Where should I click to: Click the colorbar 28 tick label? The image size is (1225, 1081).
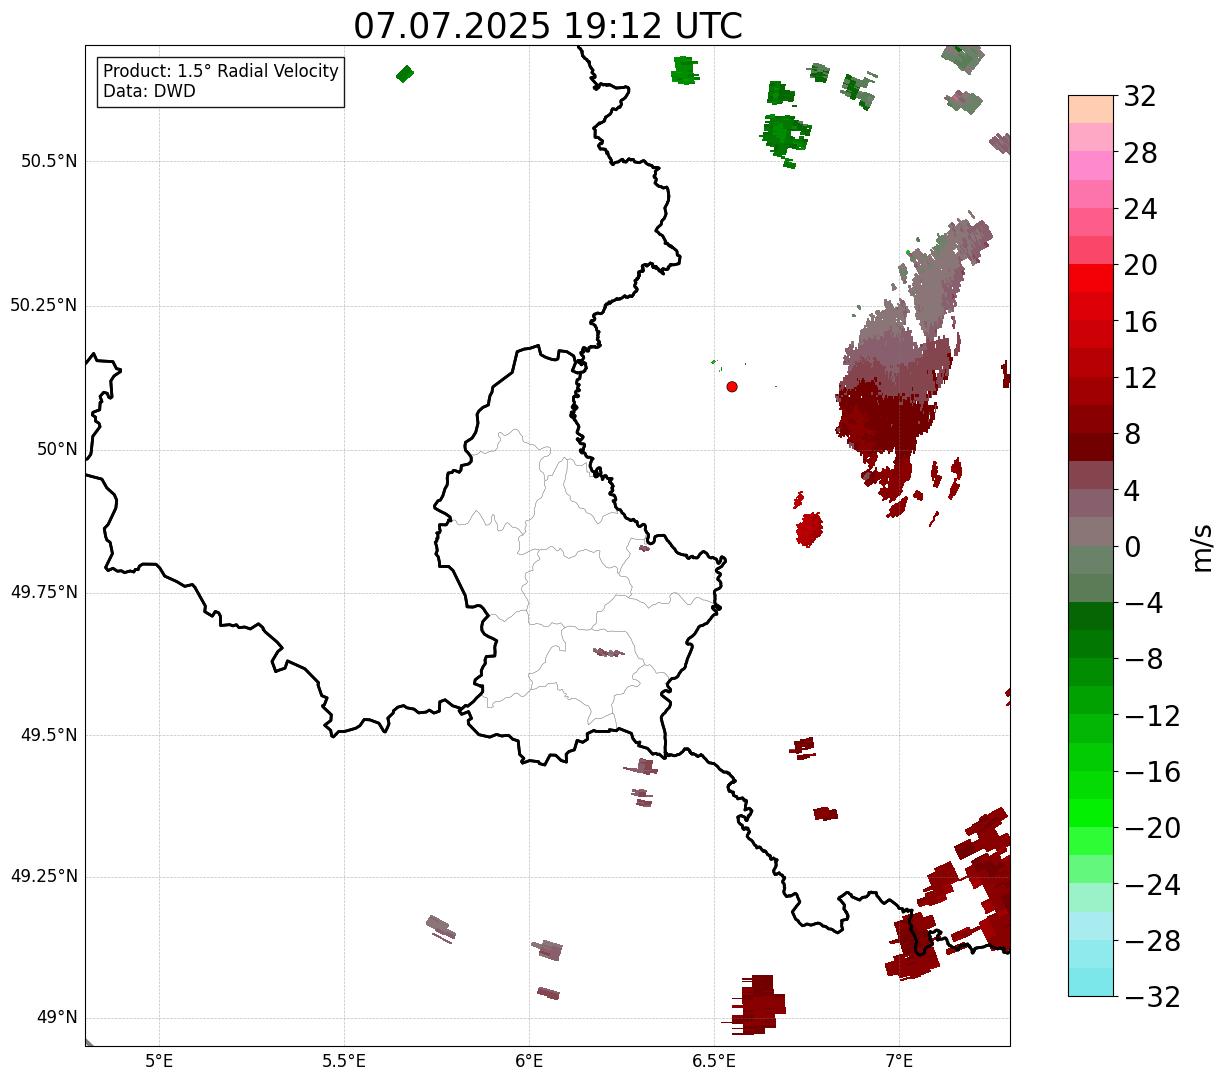click(1140, 153)
